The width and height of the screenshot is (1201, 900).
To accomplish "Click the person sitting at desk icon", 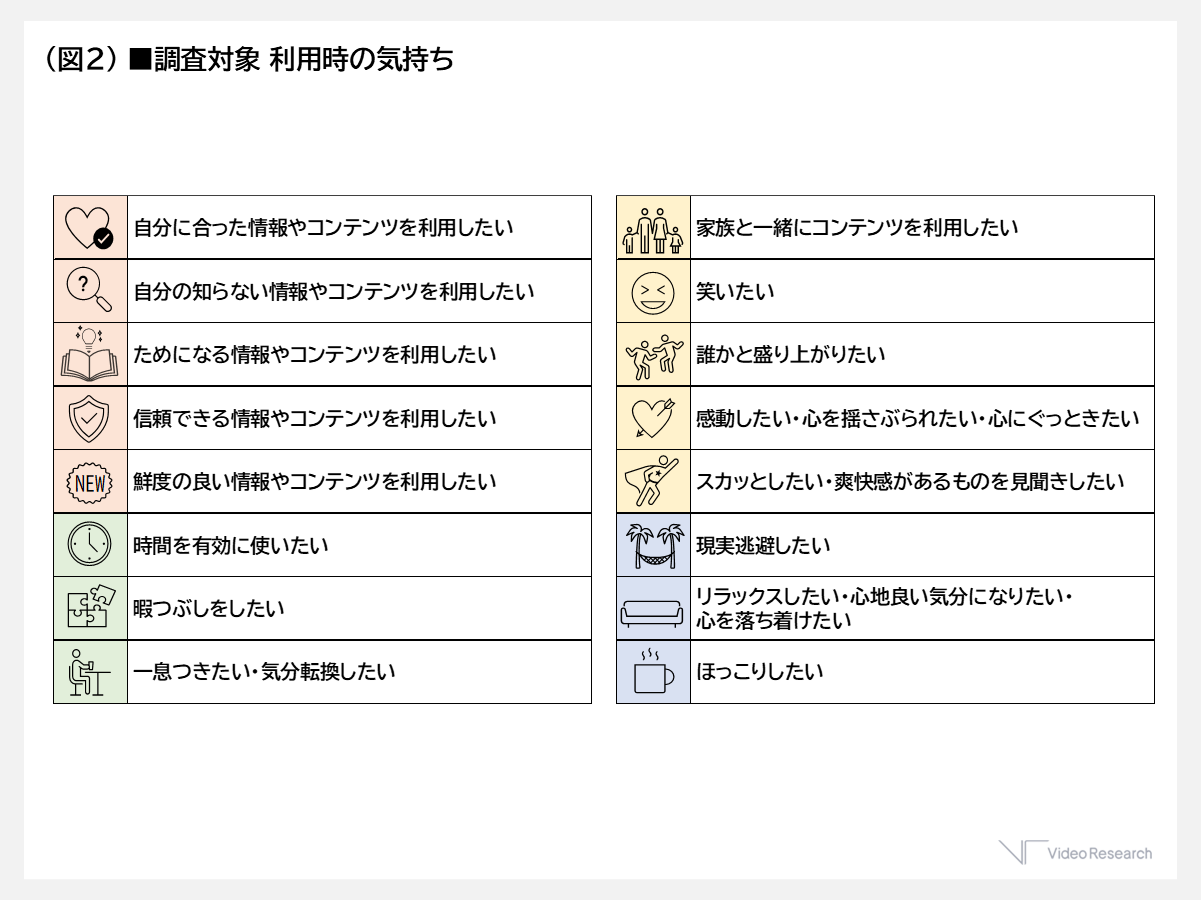I will click(x=89, y=672).
